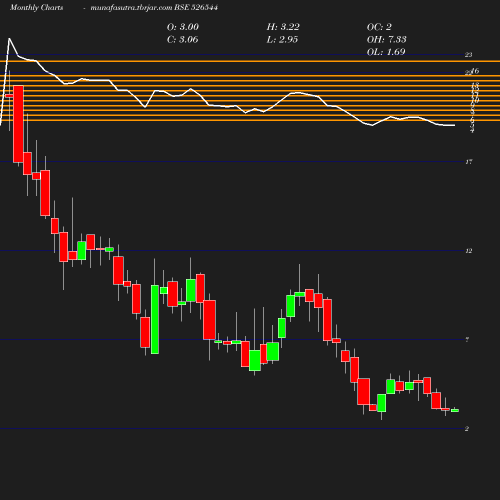The image size is (500, 500).
Task: Click the 'Monthly Charts' title text
Action: pyautogui.click(x=37, y=7)
